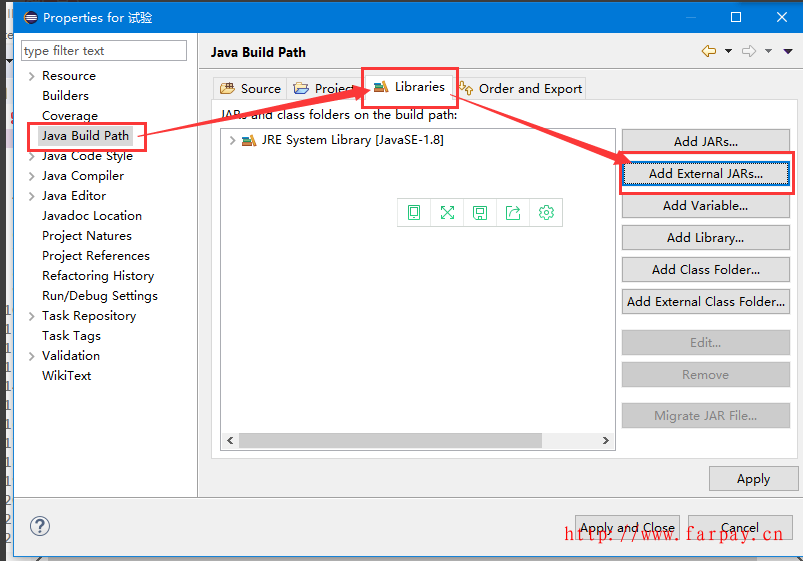Viewport: 803px width, 561px height.
Task: Expand the JRE System Library node
Action: point(233,140)
